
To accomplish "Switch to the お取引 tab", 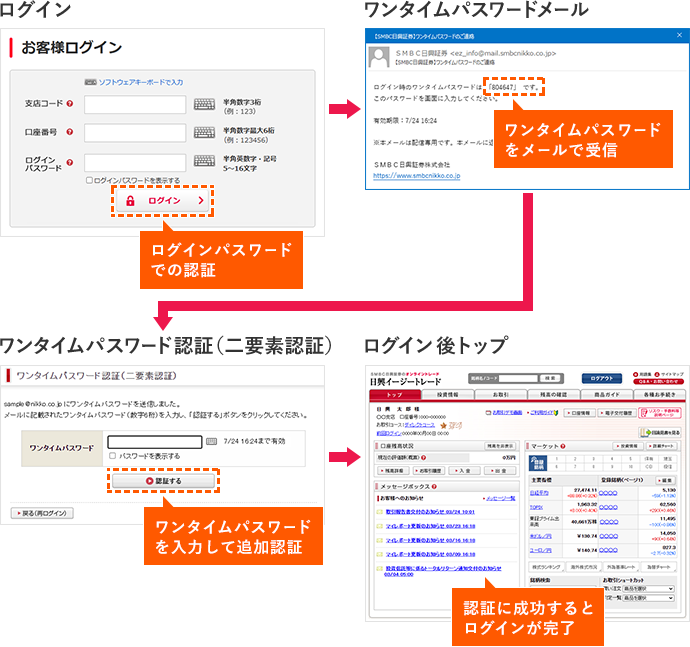I will point(501,395).
